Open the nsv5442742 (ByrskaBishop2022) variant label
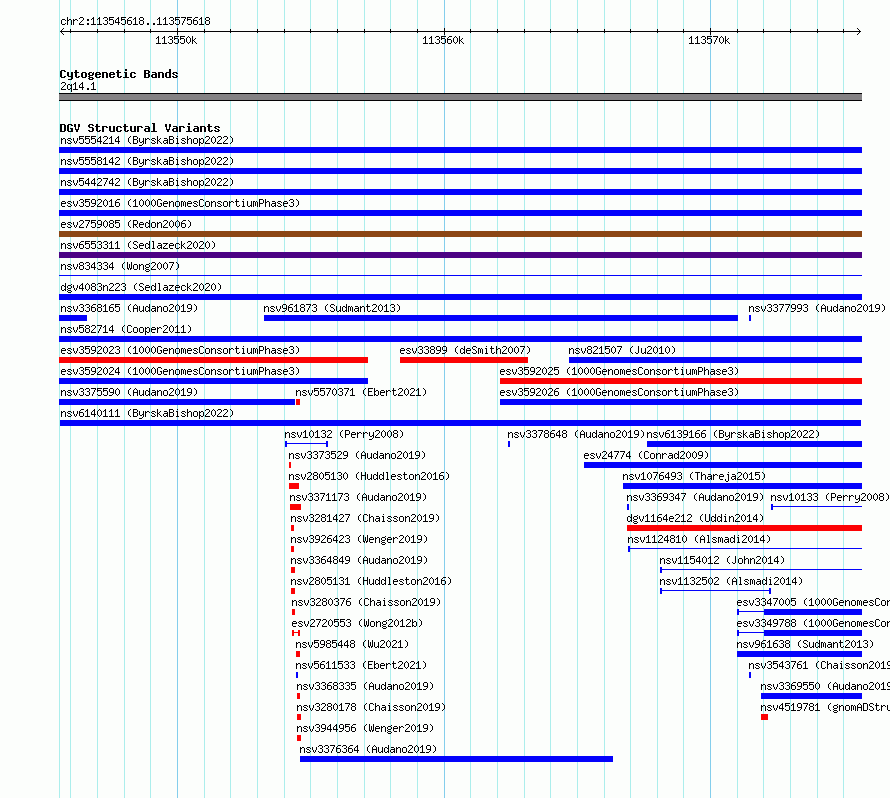 147,182
